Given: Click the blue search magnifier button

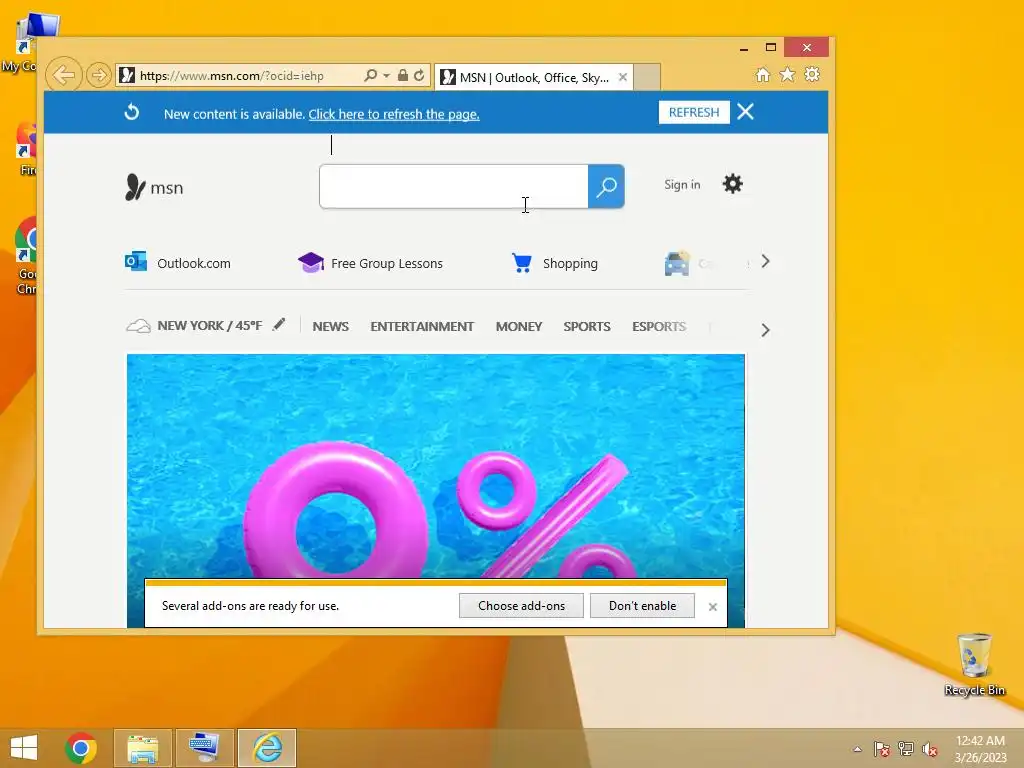Looking at the screenshot, I should click(x=606, y=187).
